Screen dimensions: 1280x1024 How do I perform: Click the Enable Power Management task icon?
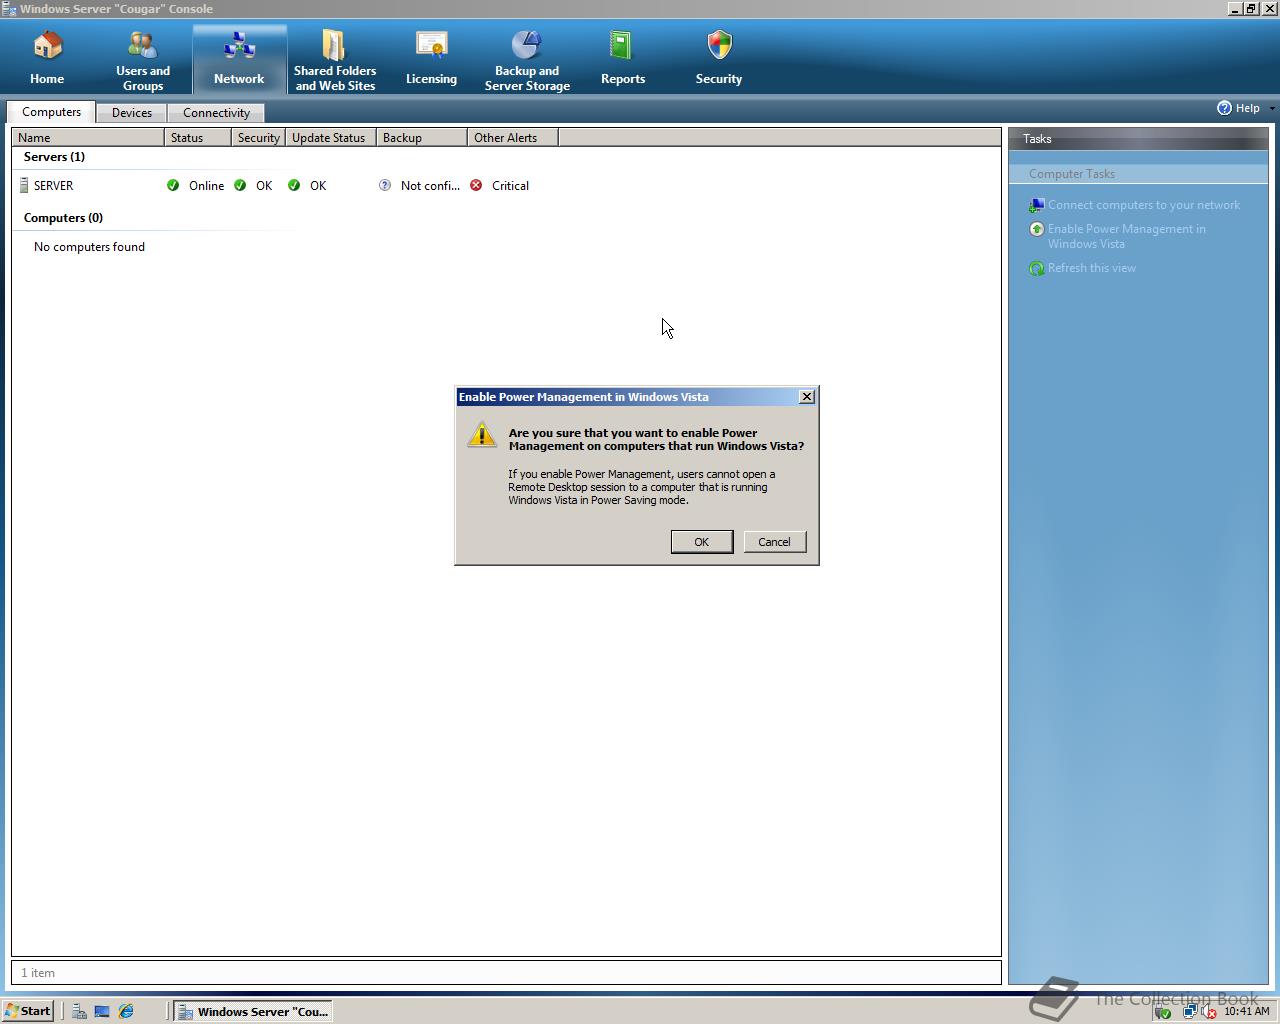point(1037,229)
